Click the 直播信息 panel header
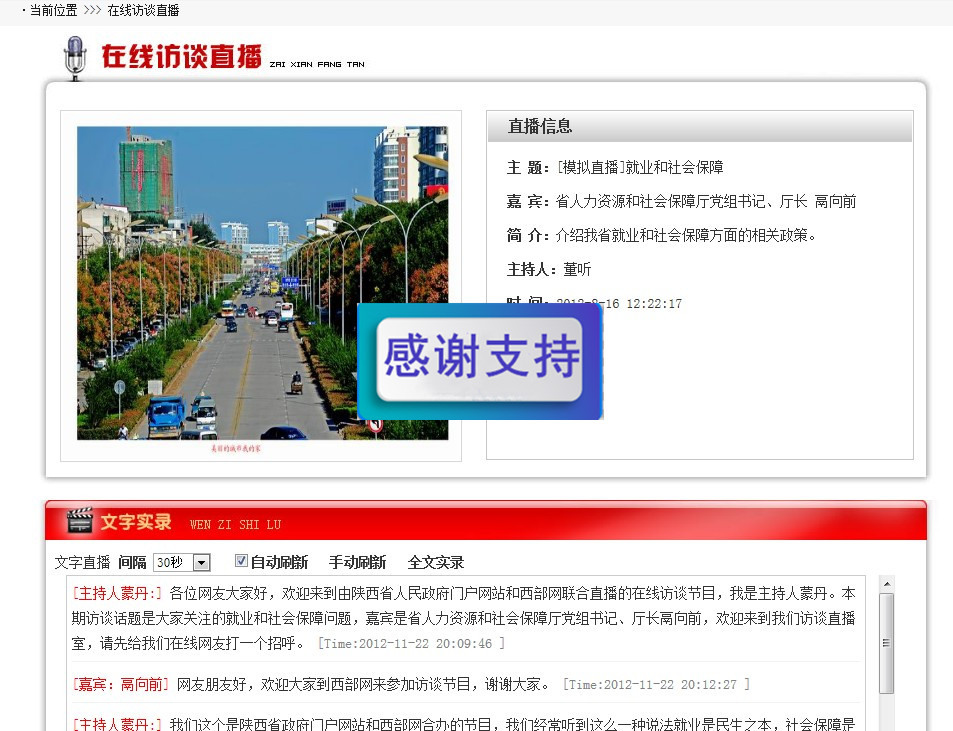 [x=700, y=126]
